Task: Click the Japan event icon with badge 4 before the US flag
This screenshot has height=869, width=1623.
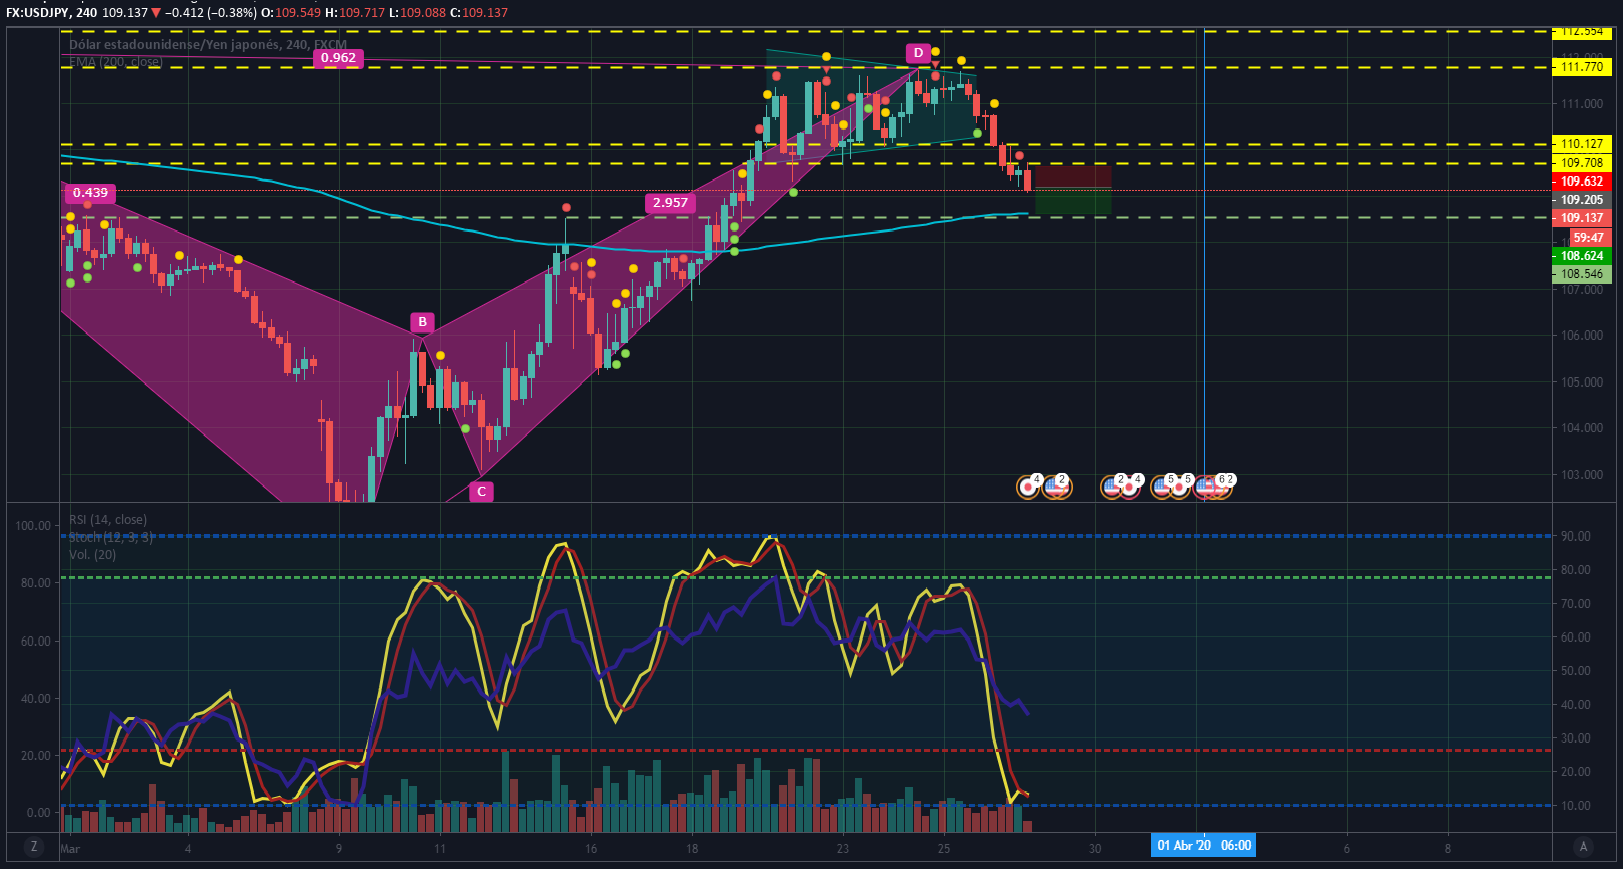Action: click(1028, 487)
